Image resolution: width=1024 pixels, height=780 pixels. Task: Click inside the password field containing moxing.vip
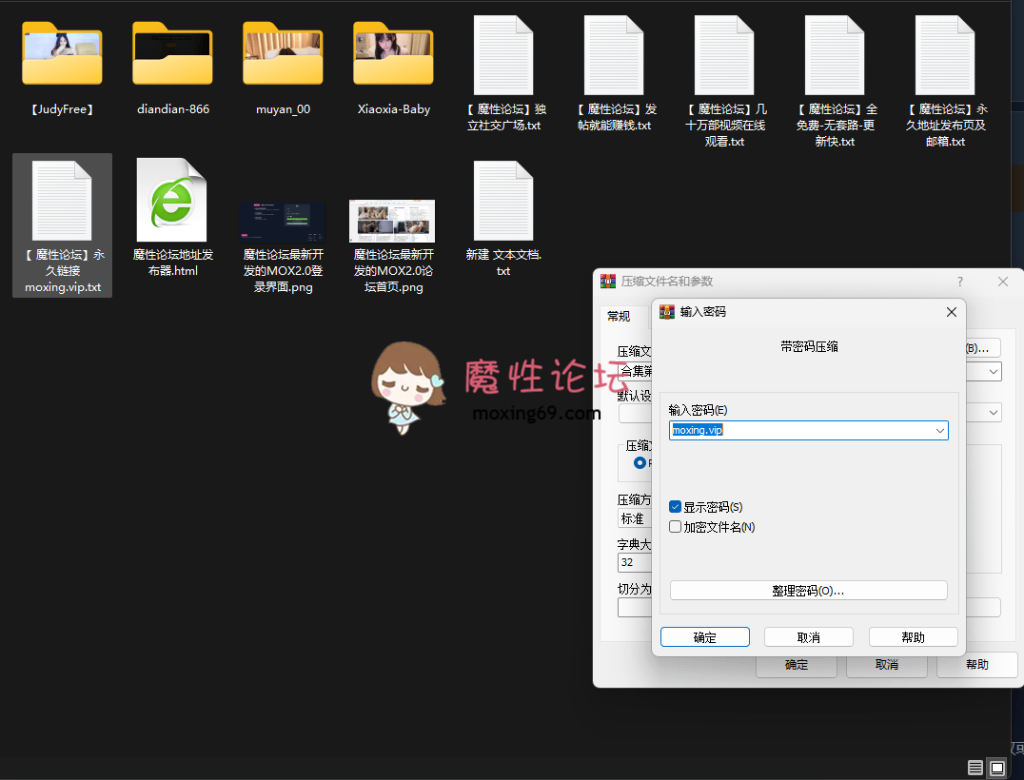[790, 430]
